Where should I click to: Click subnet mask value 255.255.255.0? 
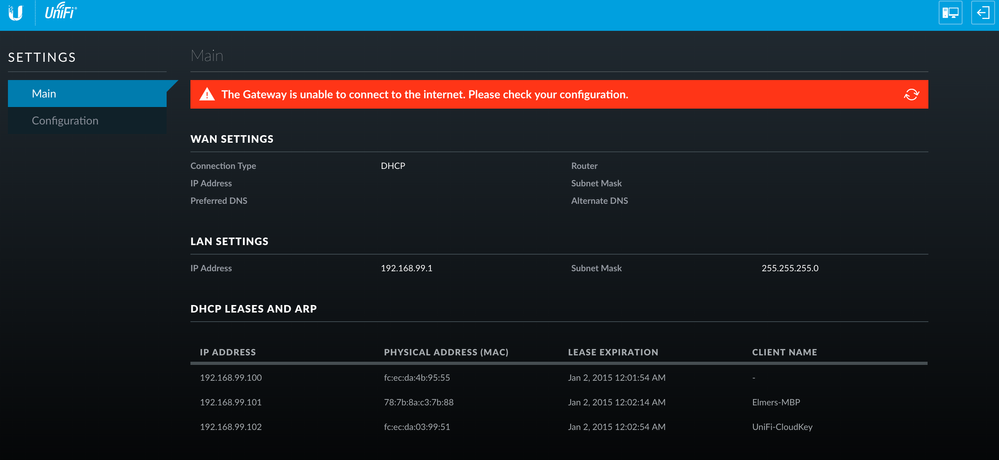[x=790, y=268]
